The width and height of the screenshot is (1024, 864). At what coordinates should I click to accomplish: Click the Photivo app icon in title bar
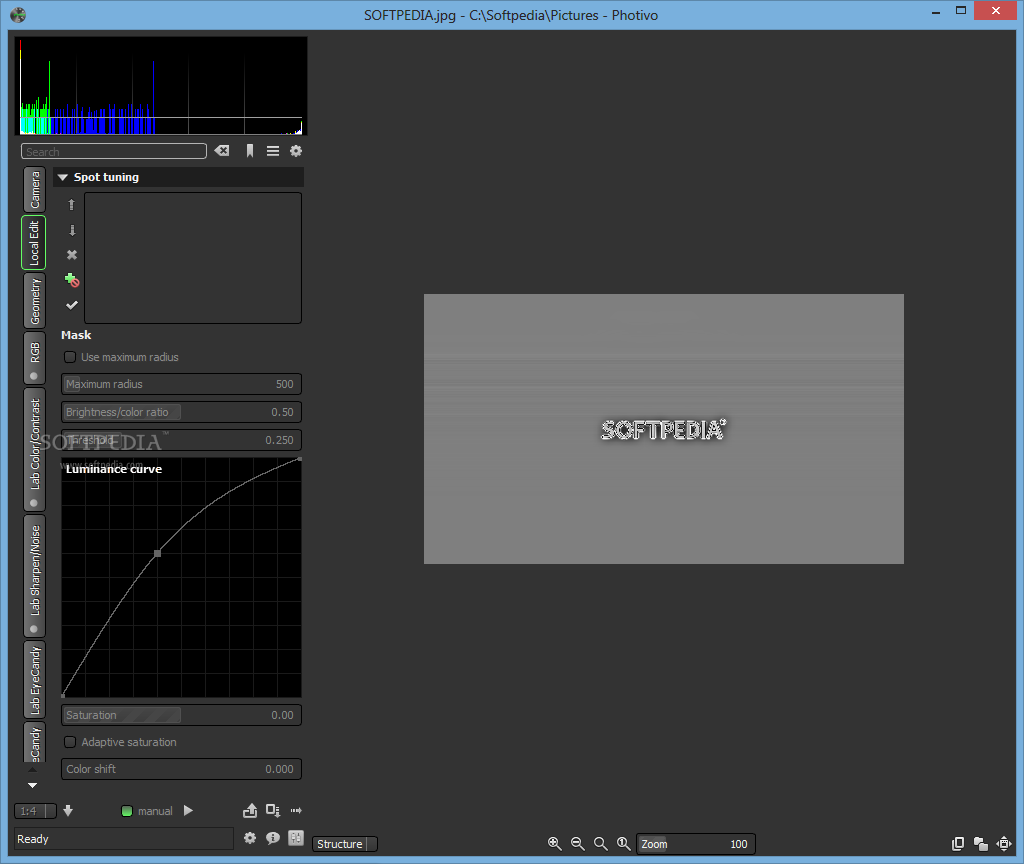(x=18, y=14)
